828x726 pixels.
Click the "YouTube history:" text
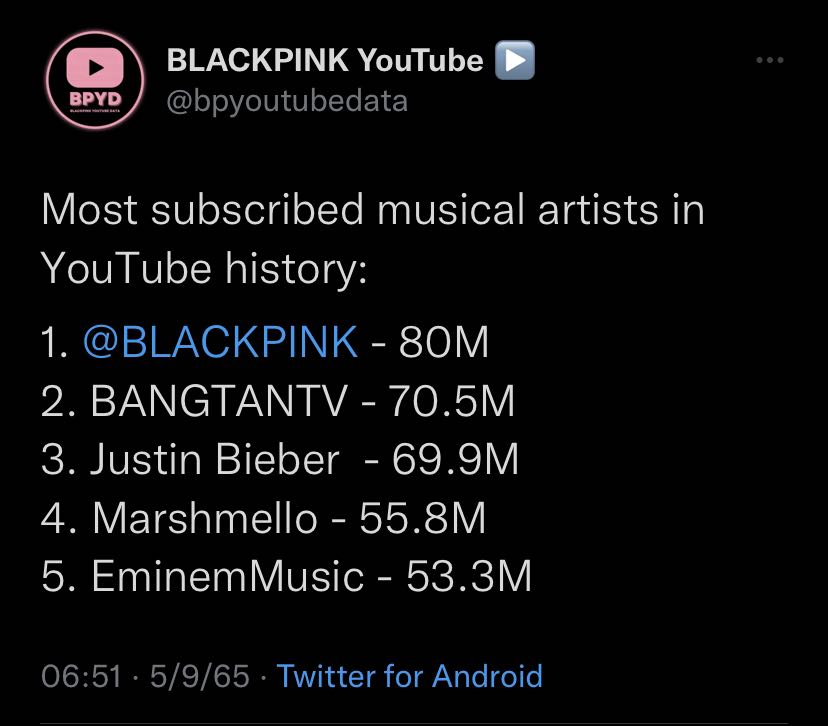point(204,268)
